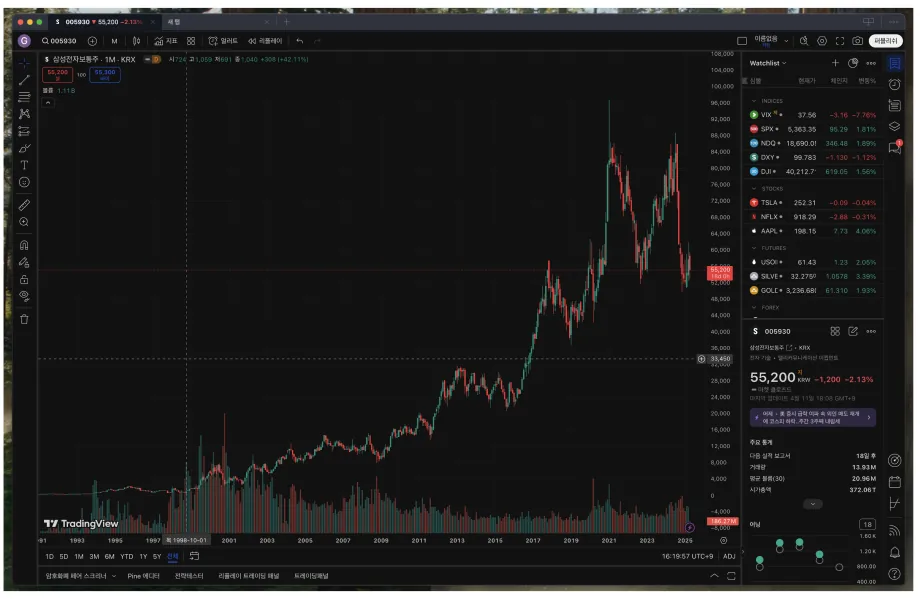
Task: Open the quick search icon
Action: pyautogui.click(x=804, y=41)
